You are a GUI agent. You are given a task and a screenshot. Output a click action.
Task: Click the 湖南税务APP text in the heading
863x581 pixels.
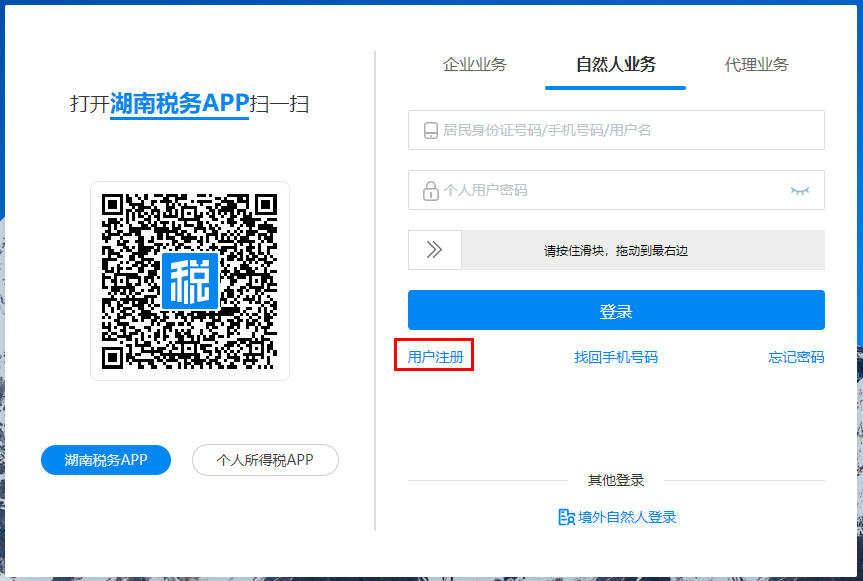(179, 103)
